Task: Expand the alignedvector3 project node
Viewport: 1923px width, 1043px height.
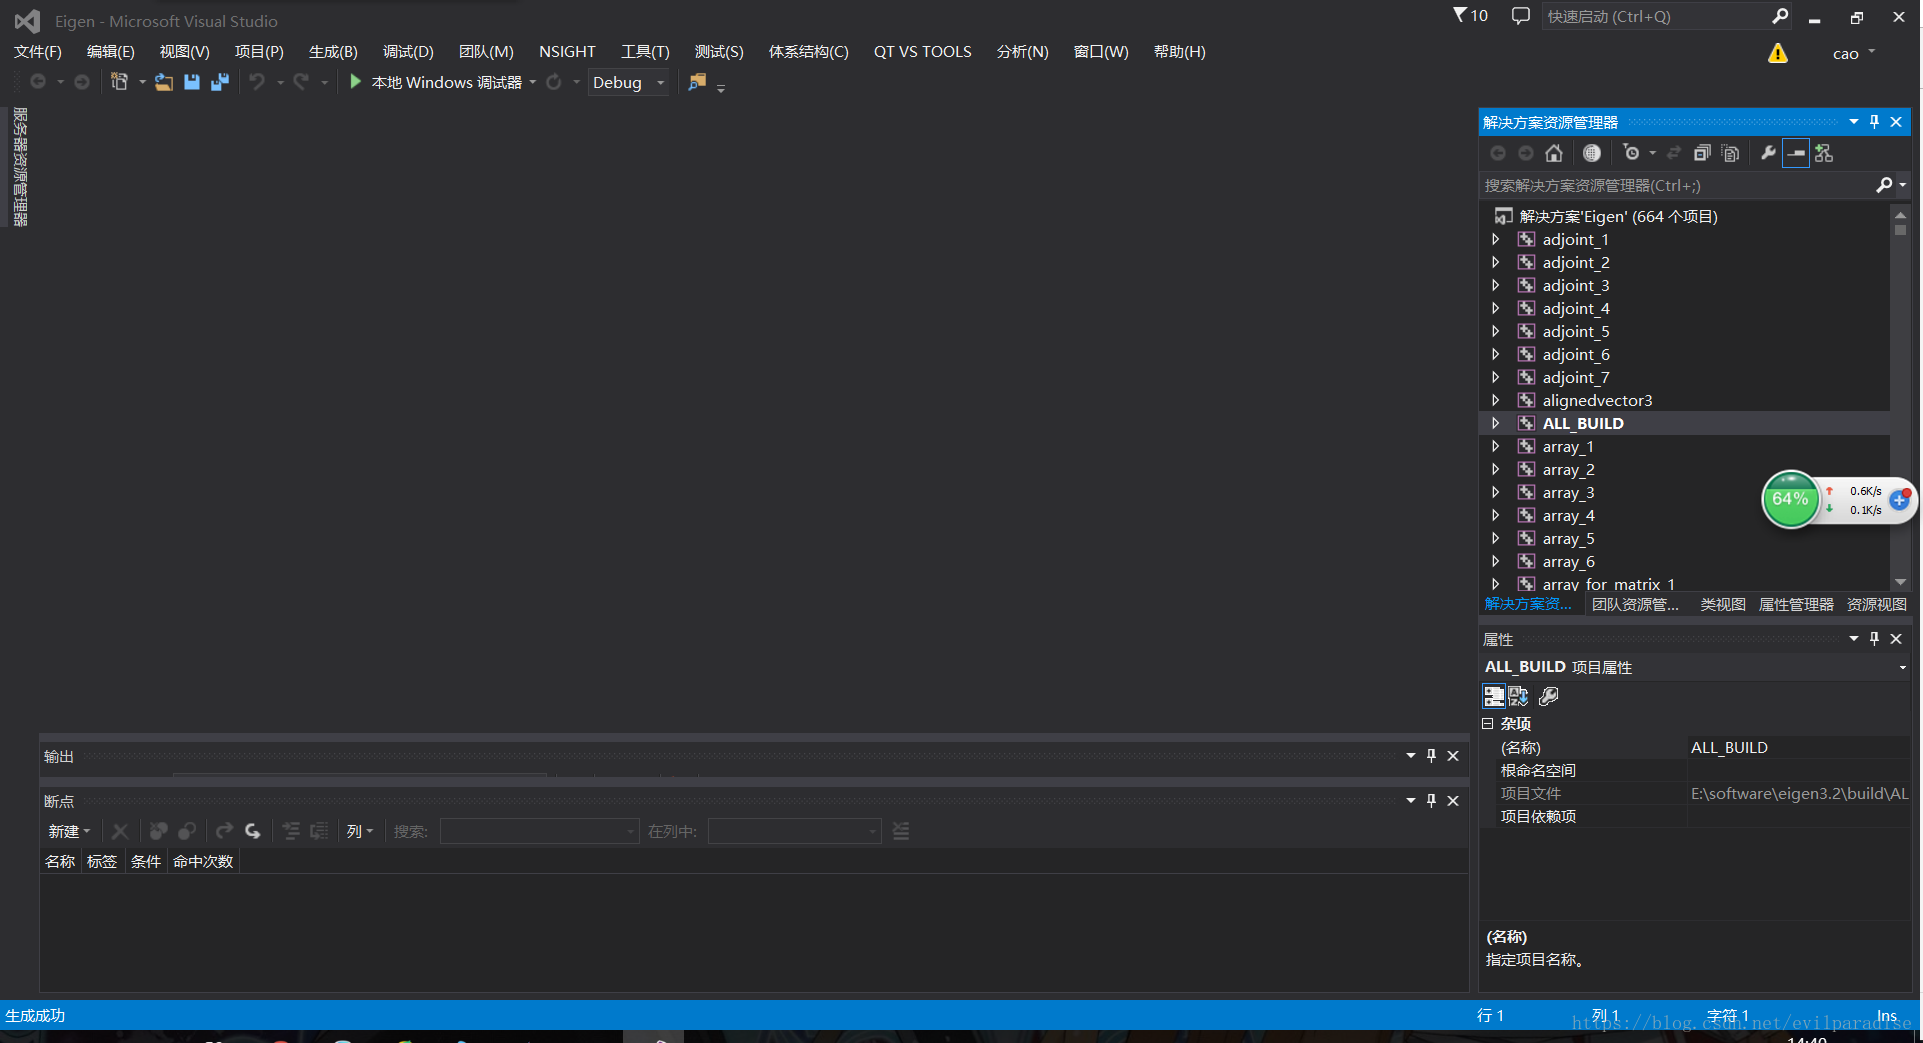Action: click(1496, 400)
